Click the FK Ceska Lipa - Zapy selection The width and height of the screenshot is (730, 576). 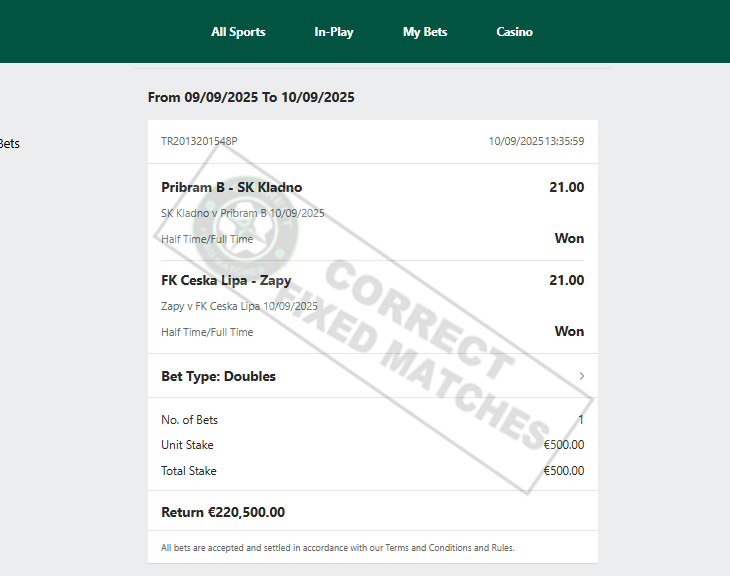(226, 280)
